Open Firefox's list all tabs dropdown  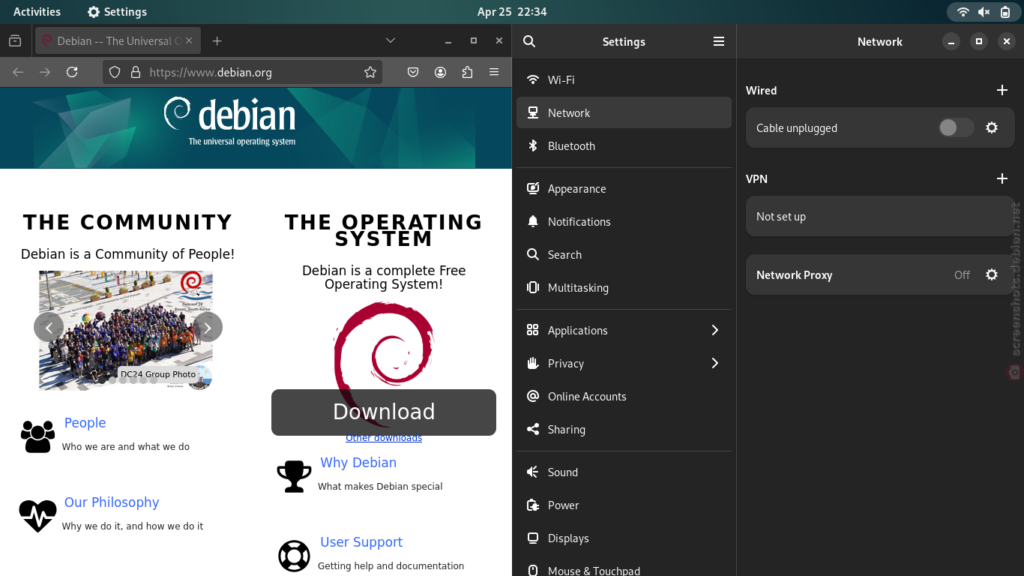390,38
